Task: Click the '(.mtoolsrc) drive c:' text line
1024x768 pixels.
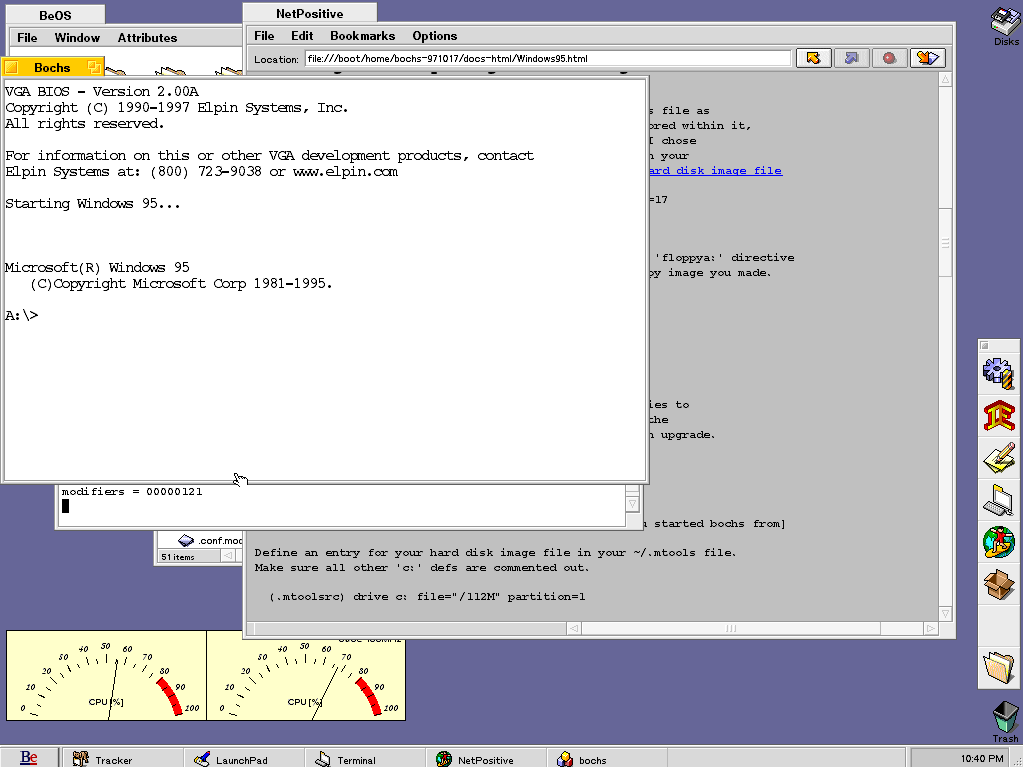Action: (427, 596)
